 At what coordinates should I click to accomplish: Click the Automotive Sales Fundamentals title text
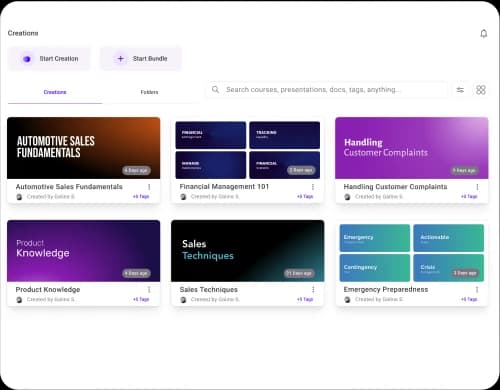coord(69,187)
